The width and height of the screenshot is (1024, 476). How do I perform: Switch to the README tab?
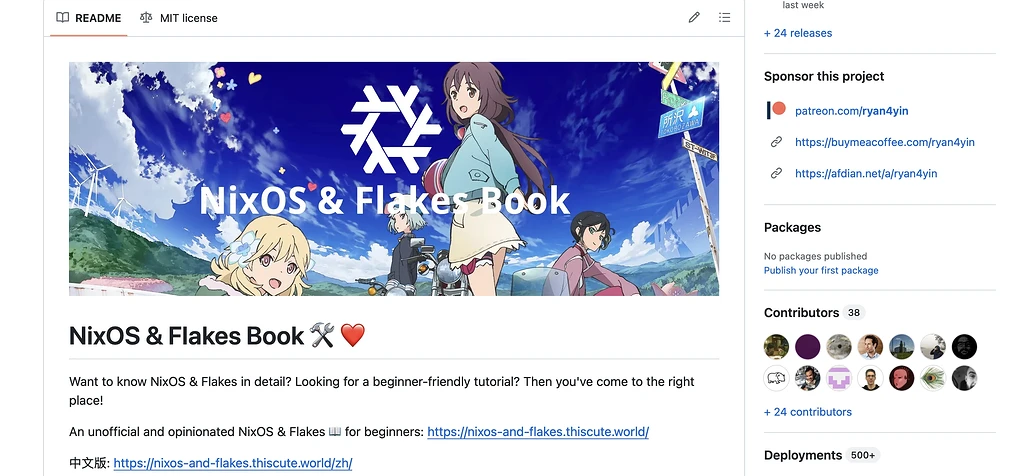[x=89, y=18]
